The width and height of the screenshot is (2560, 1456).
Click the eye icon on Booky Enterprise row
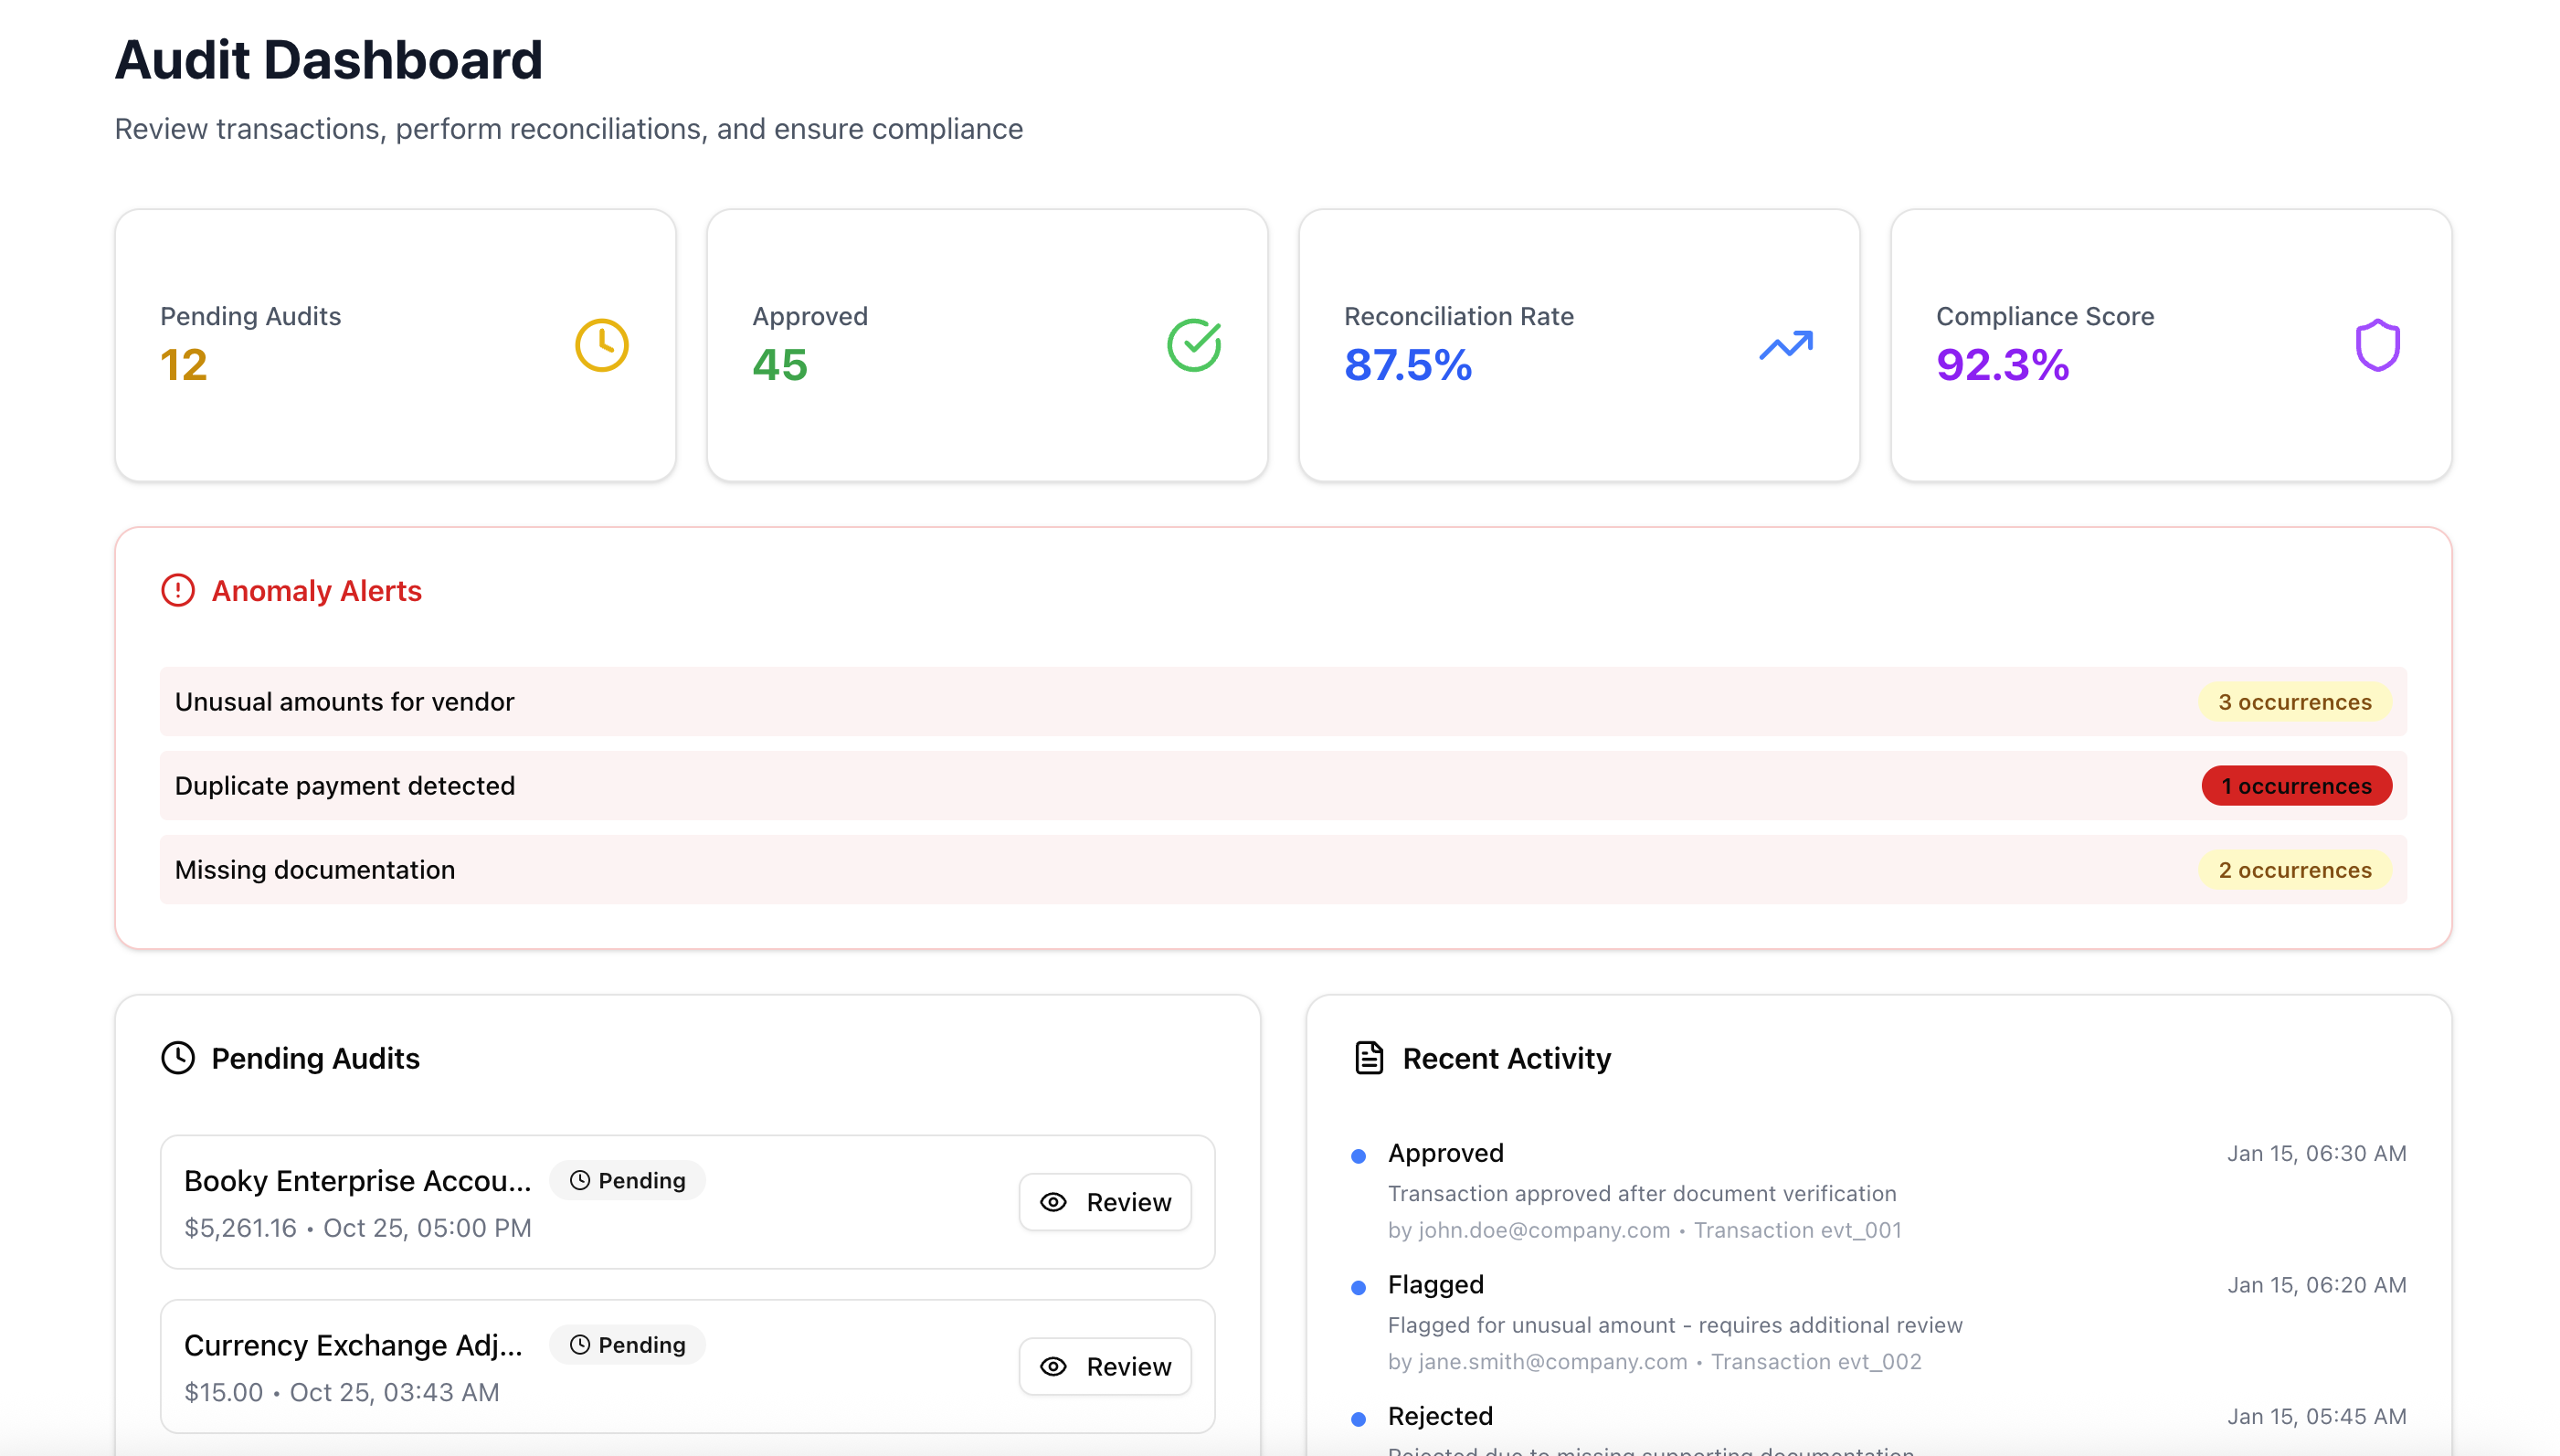(1053, 1202)
